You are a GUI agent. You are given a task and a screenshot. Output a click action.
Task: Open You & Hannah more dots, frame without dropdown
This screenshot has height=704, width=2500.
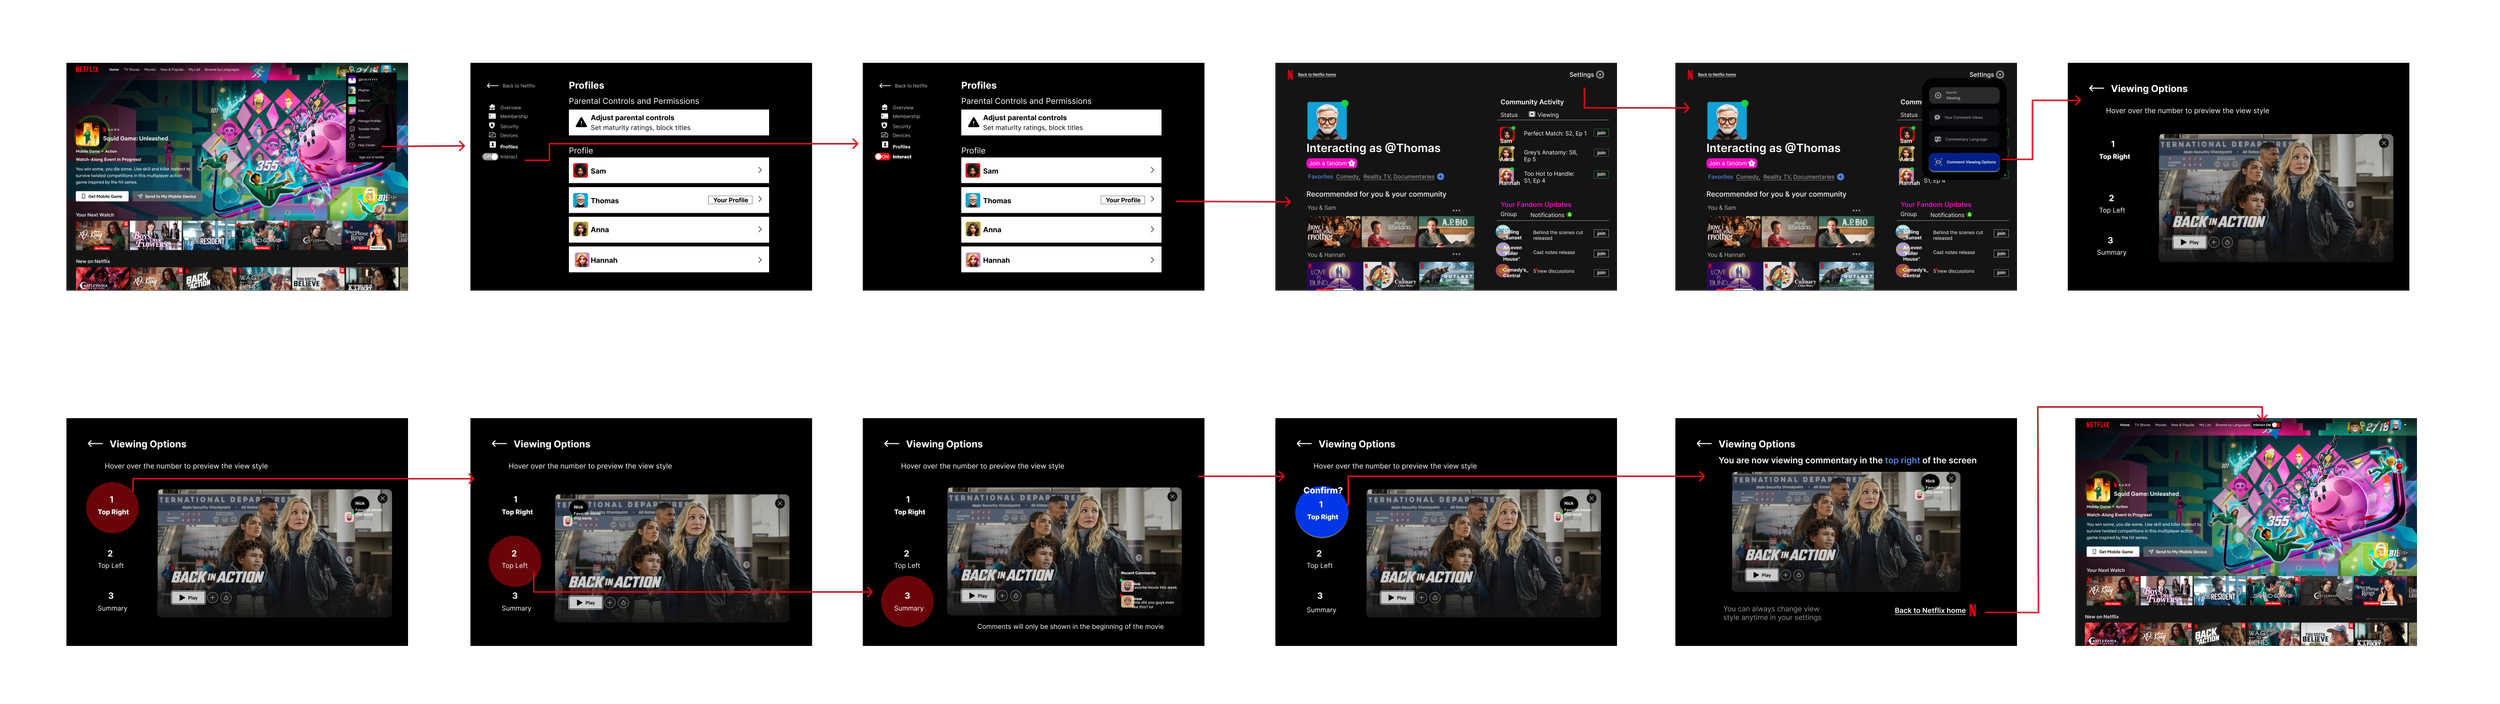[1456, 255]
